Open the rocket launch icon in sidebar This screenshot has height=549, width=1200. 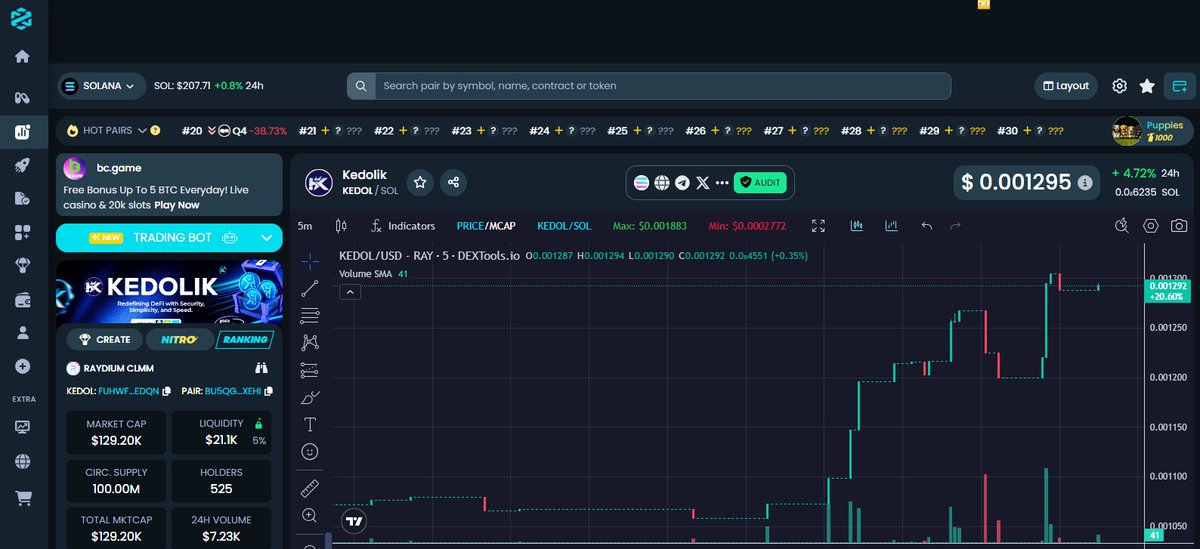22,165
